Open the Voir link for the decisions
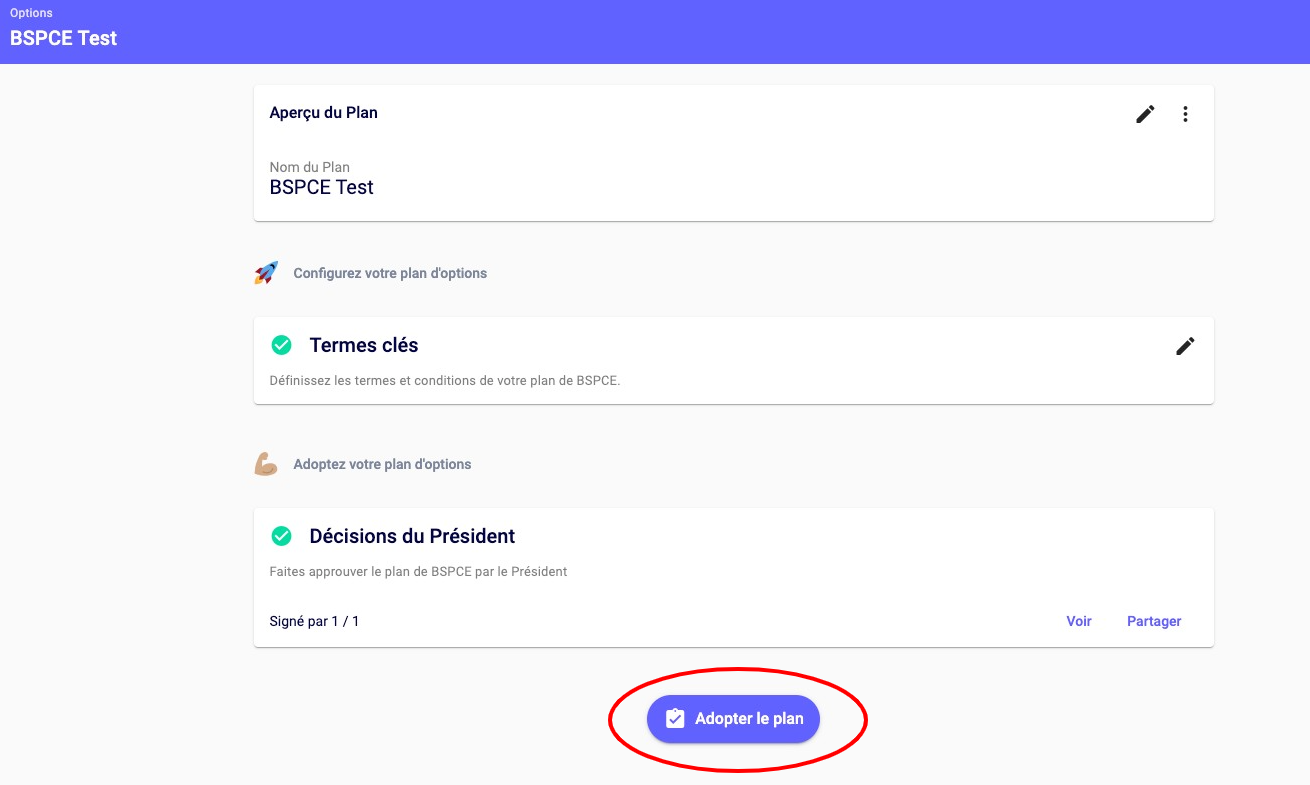 point(1079,621)
